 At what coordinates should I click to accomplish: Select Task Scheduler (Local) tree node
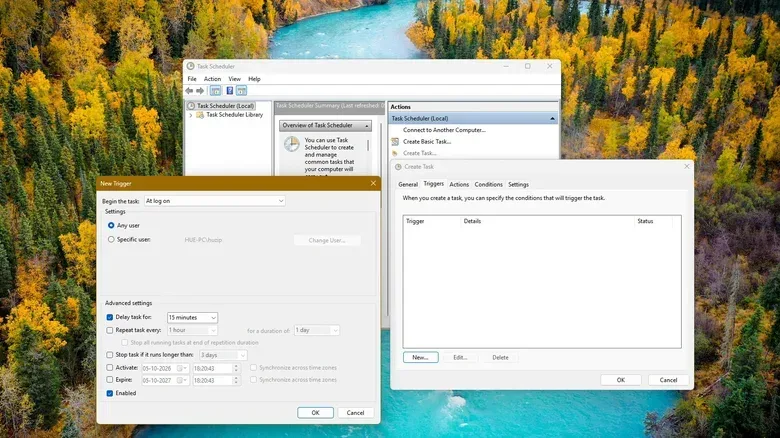click(225, 106)
